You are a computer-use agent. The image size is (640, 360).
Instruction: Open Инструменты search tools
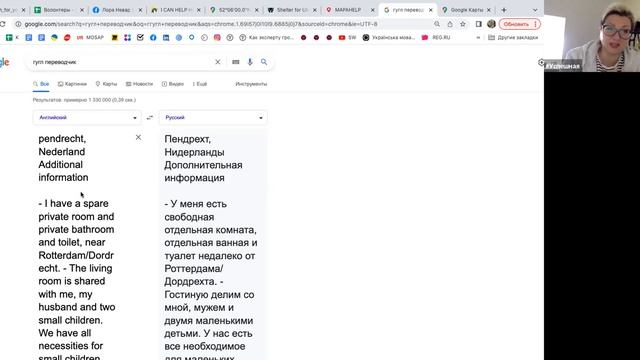click(x=251, y=84)
